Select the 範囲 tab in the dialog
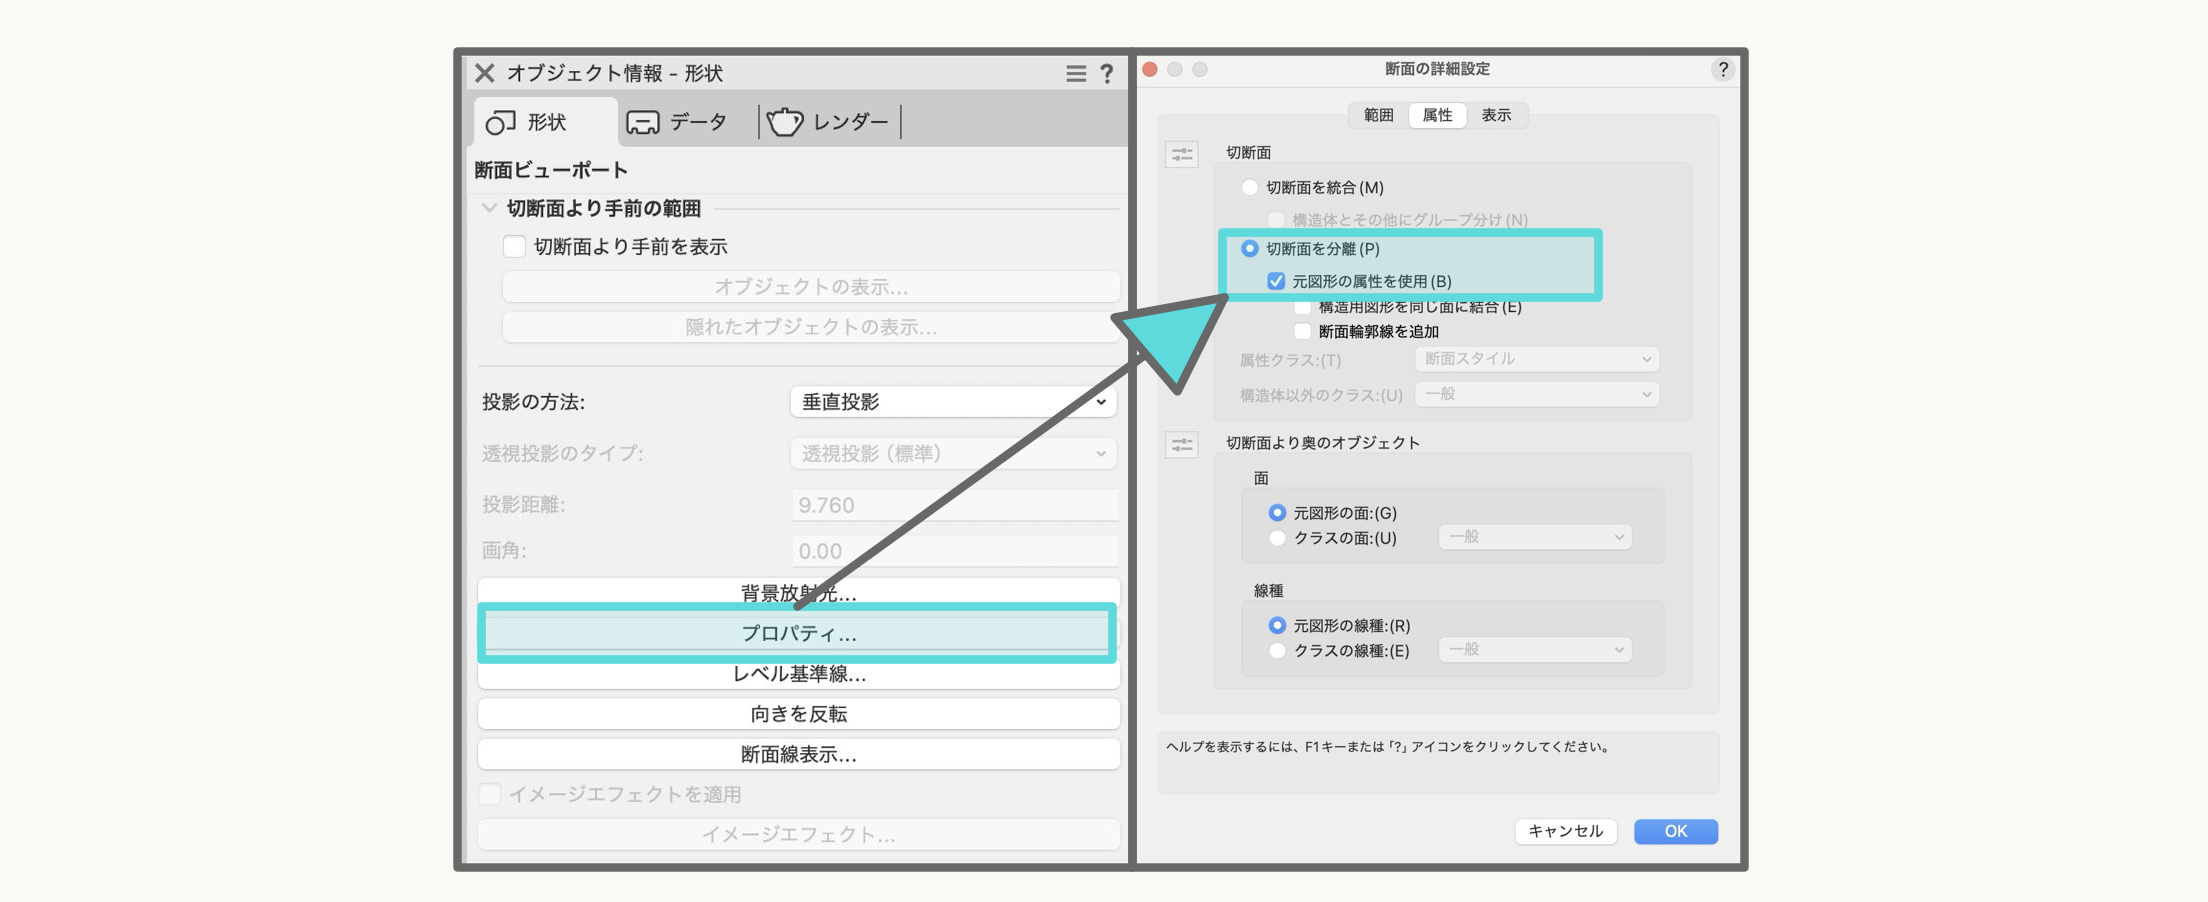 (1378, 115)
